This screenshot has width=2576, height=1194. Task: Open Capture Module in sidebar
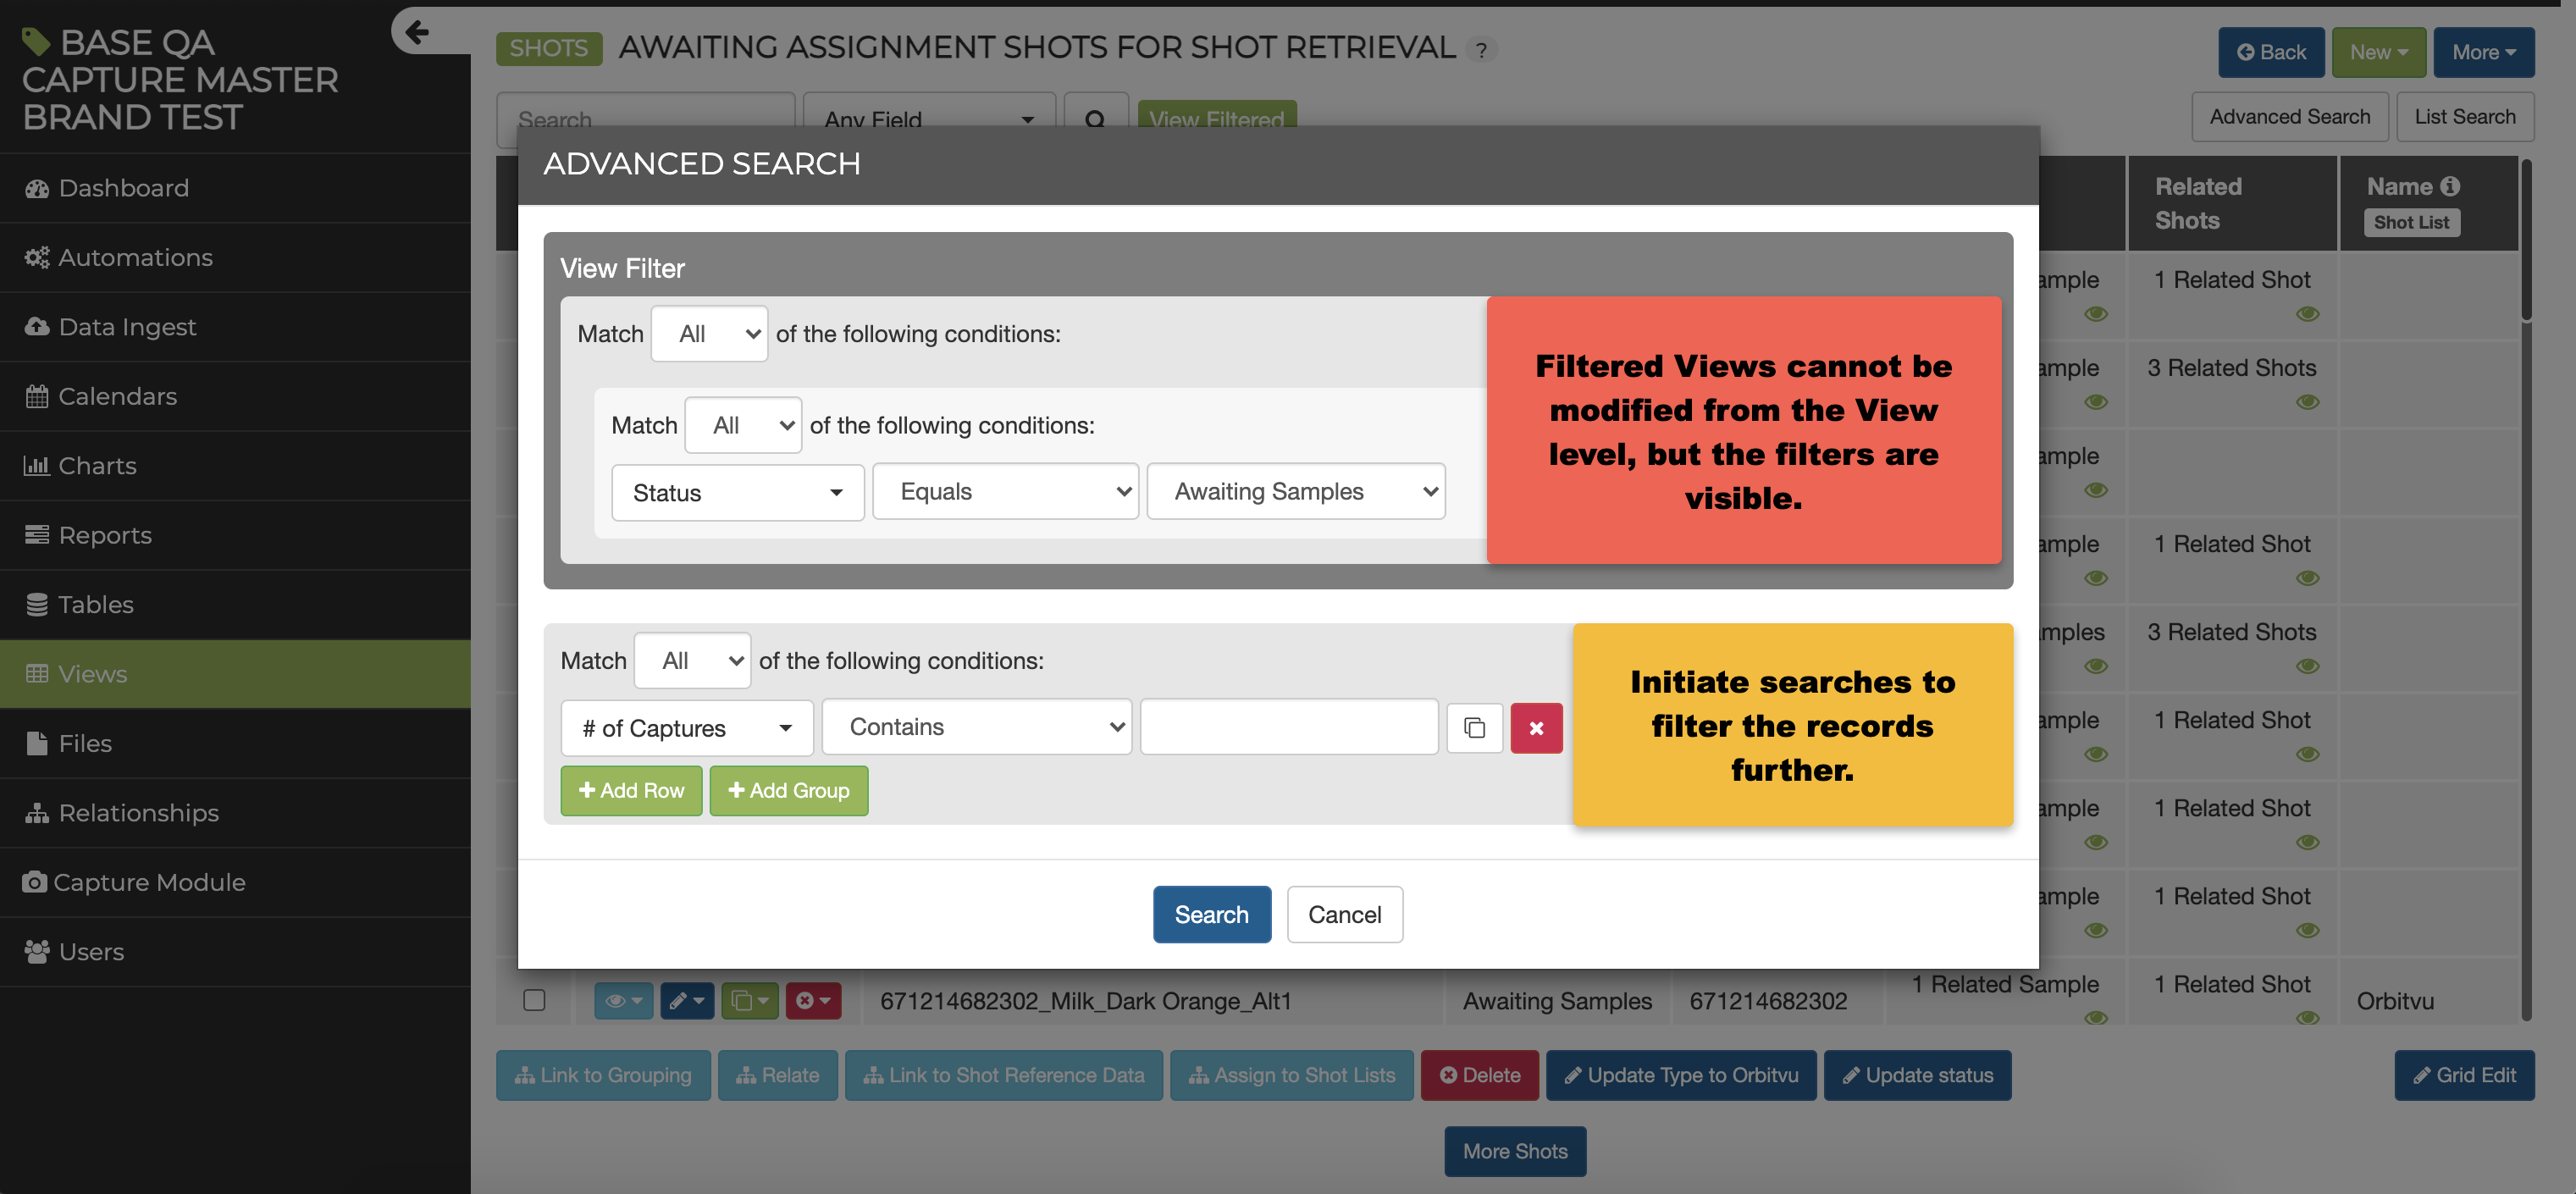[x=149, y=882]
